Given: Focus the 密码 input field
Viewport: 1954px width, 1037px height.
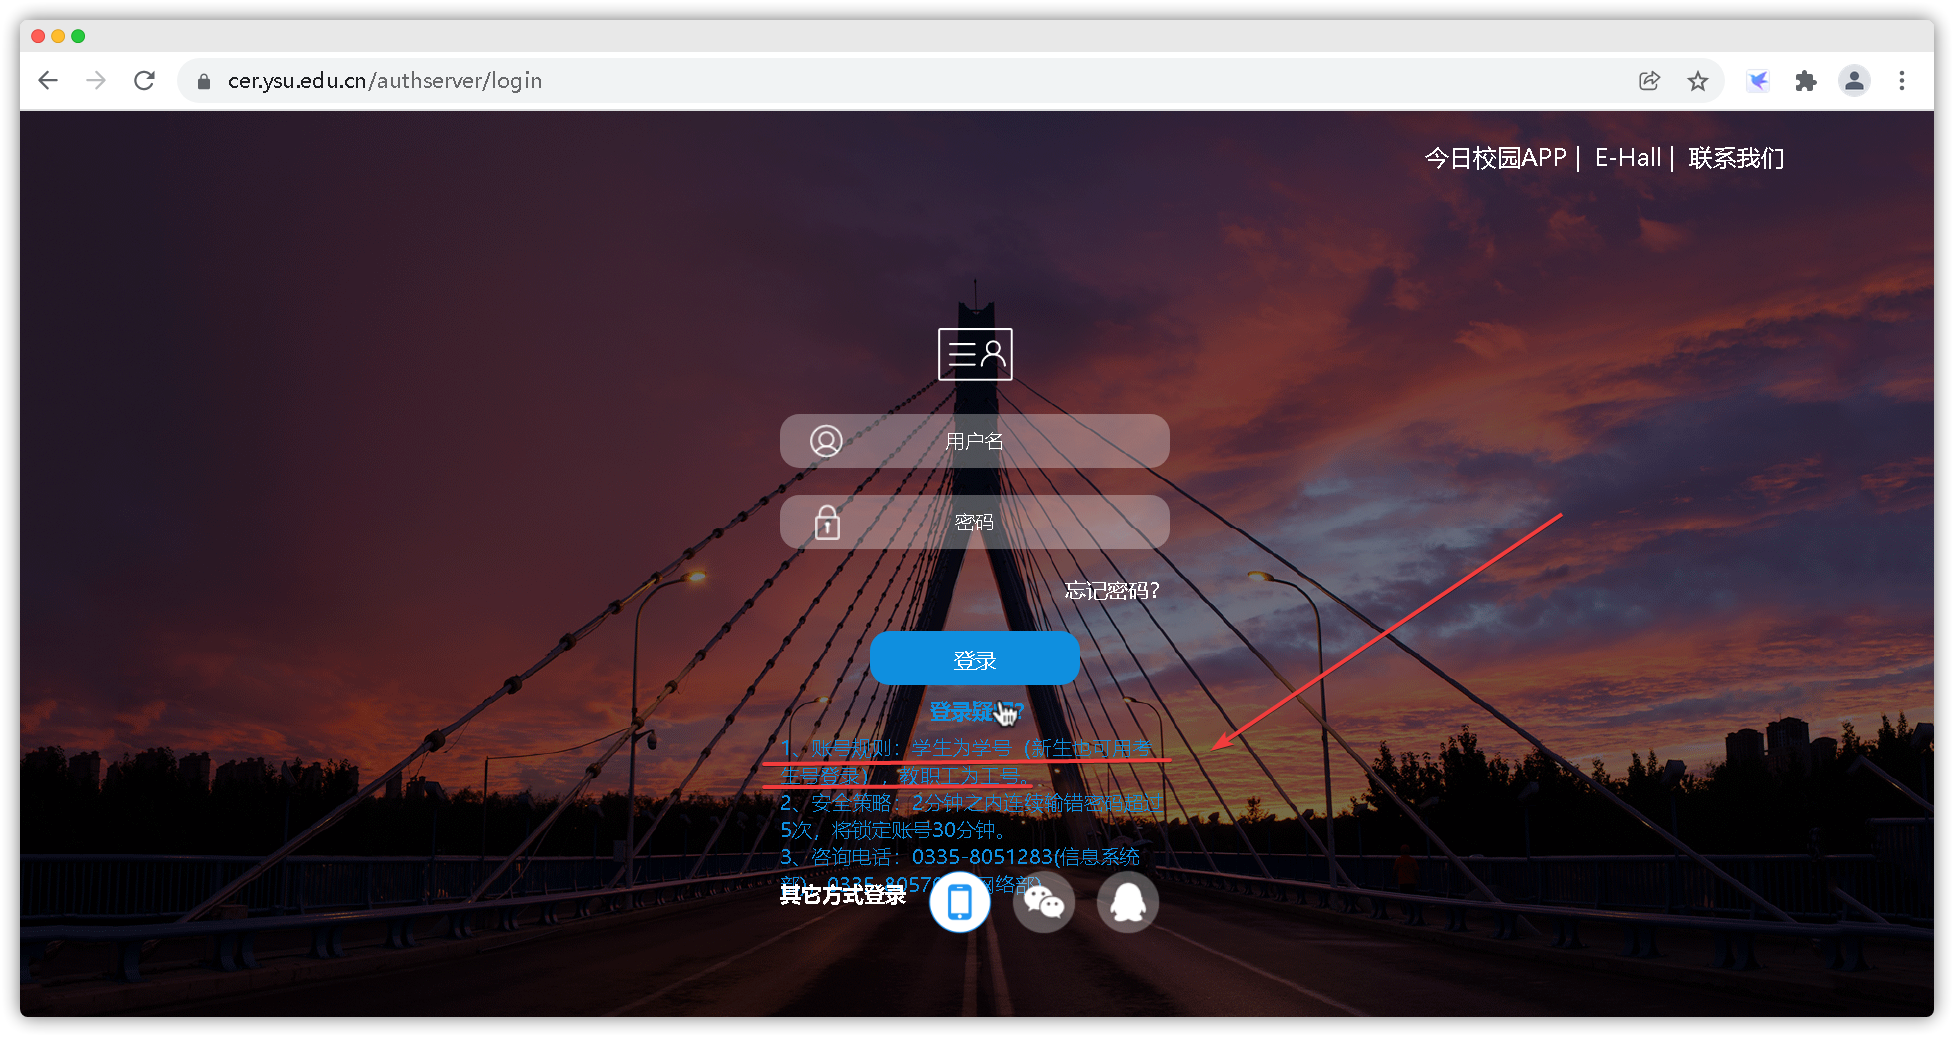Looking at the screenshot, I should [x=974, y=522].
